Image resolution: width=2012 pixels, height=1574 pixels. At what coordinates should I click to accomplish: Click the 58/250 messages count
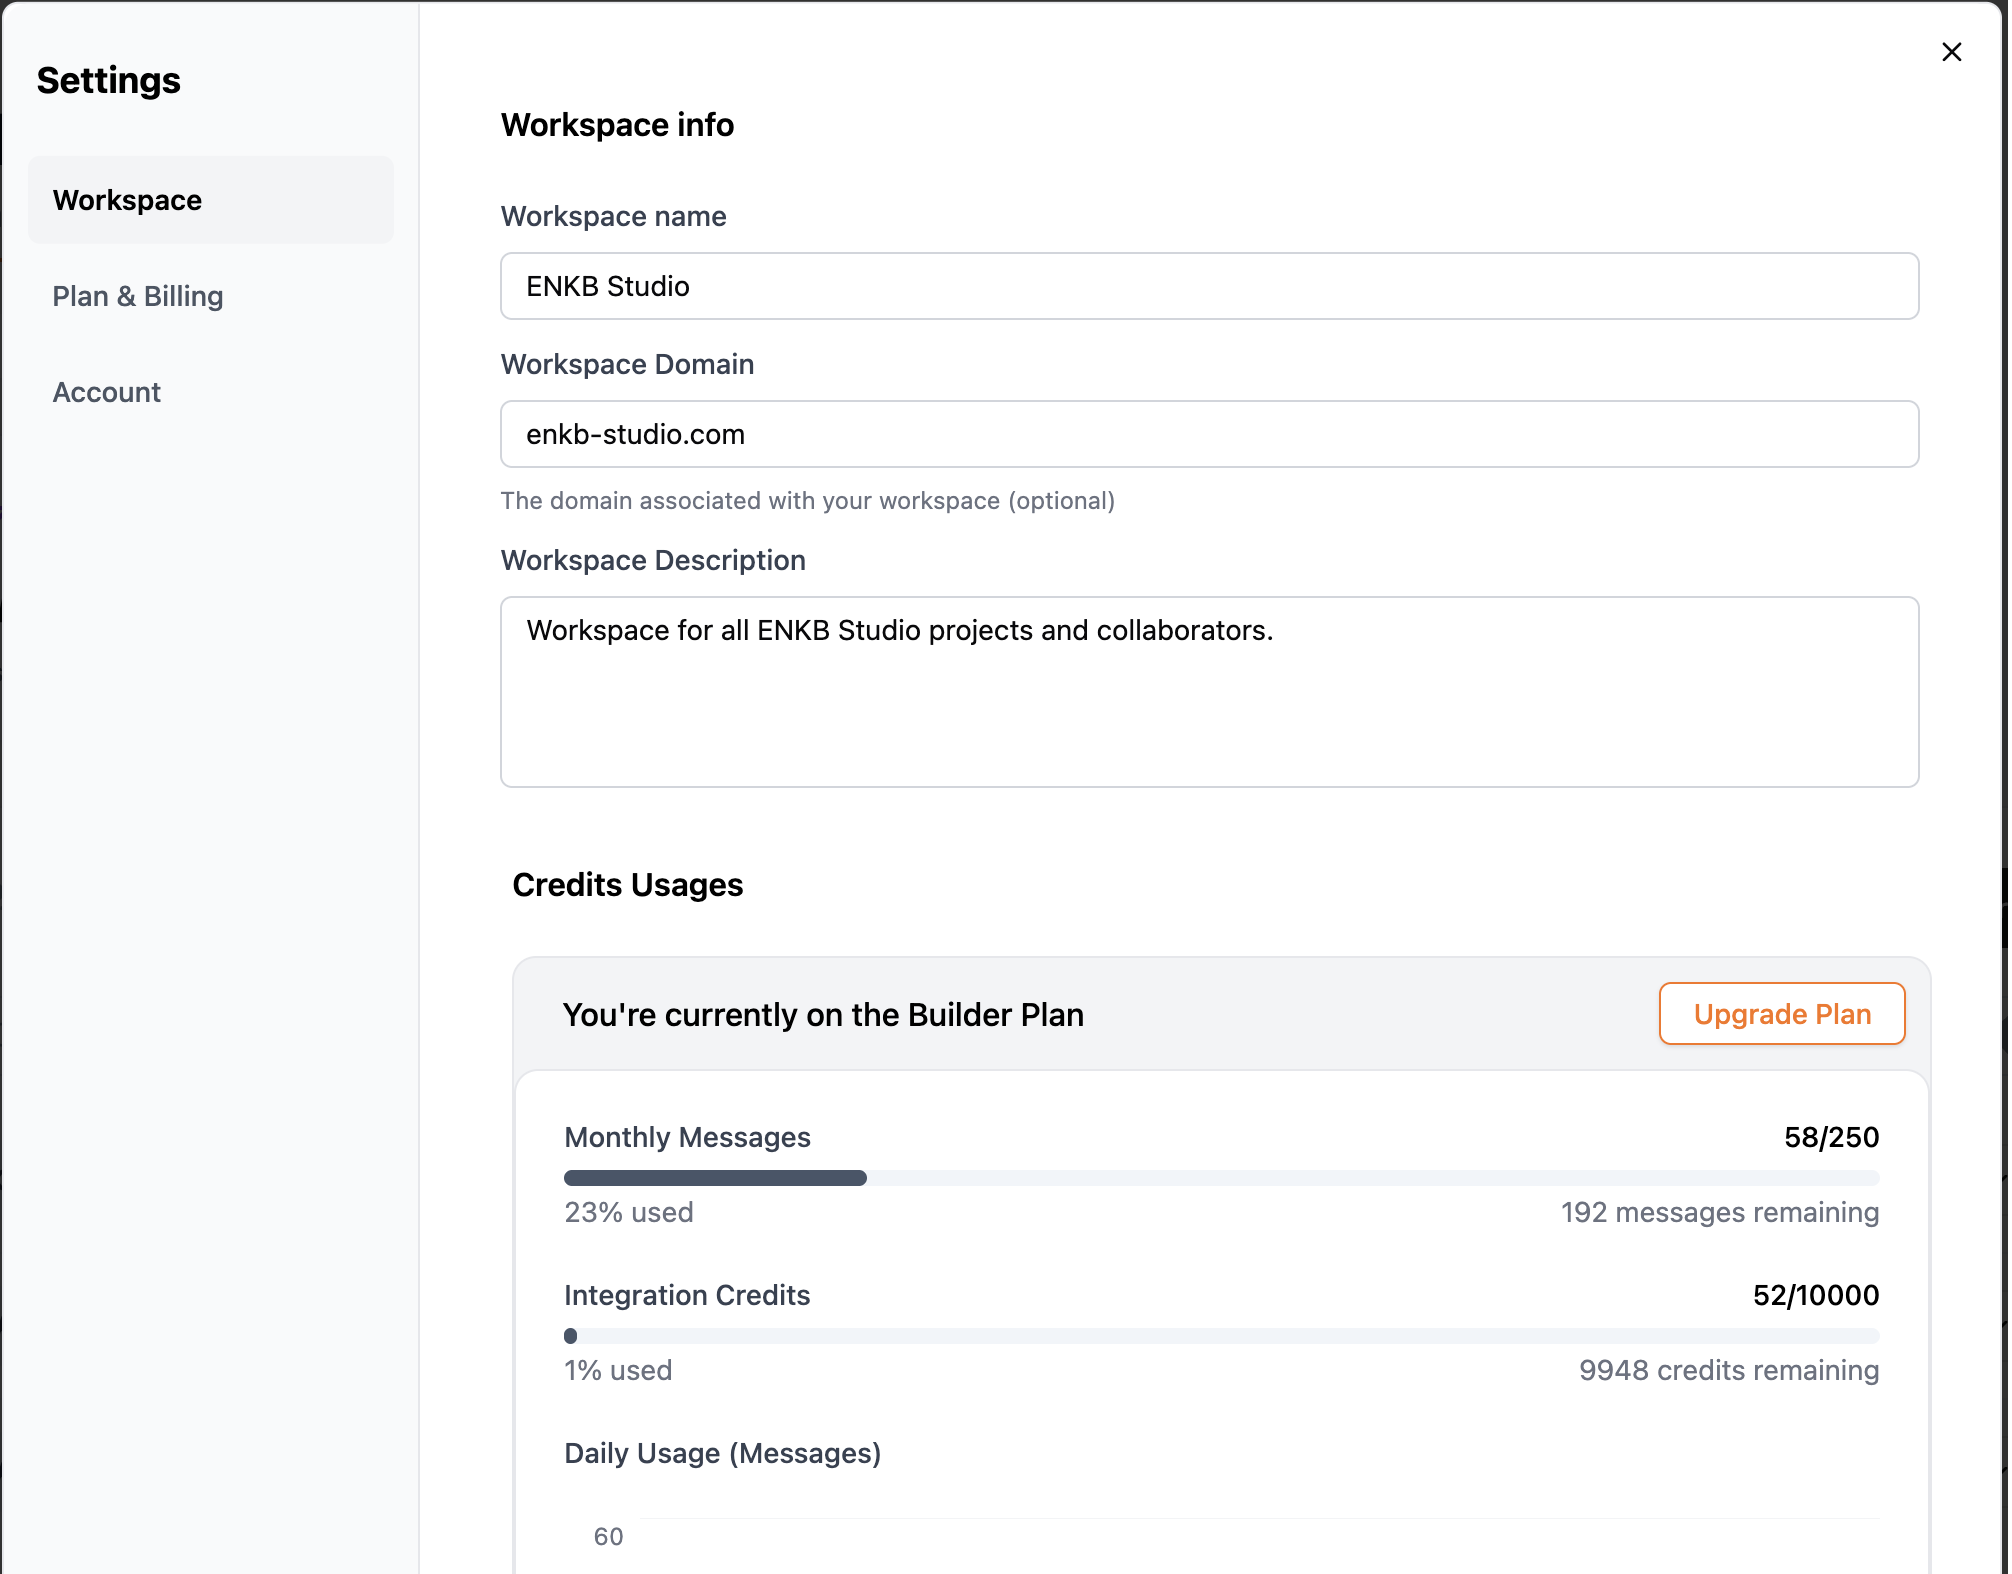click(x=1831, y=1137)
